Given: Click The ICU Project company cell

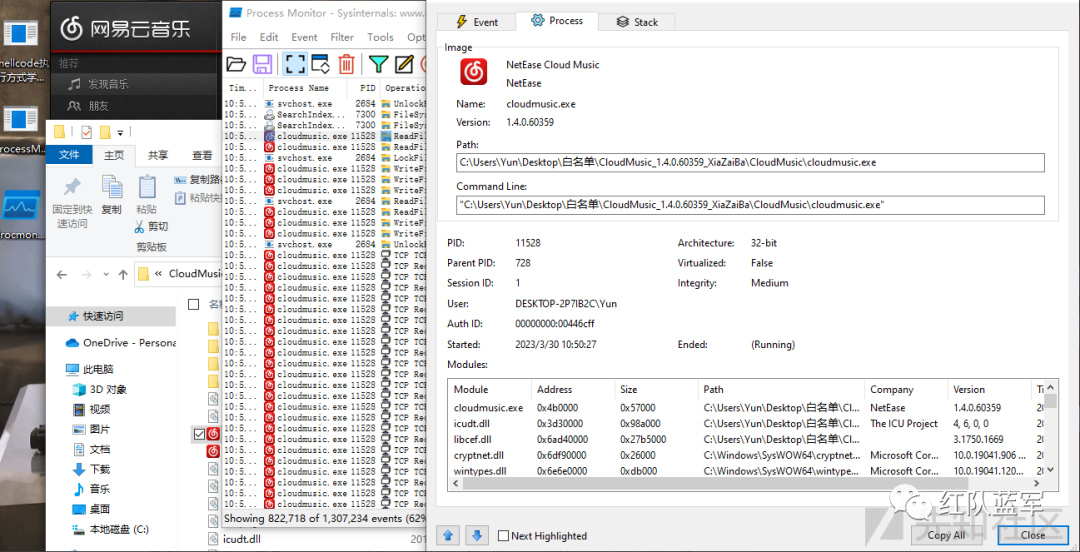Looking at the screenshot, I should tap(904, 423).
